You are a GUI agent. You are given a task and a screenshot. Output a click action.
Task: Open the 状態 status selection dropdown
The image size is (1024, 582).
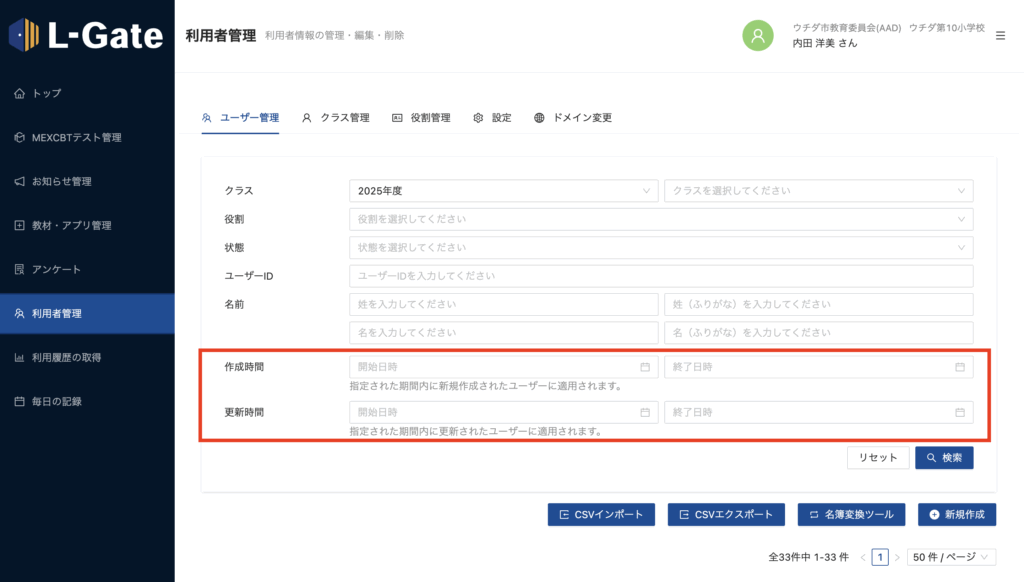coord(660,247)
